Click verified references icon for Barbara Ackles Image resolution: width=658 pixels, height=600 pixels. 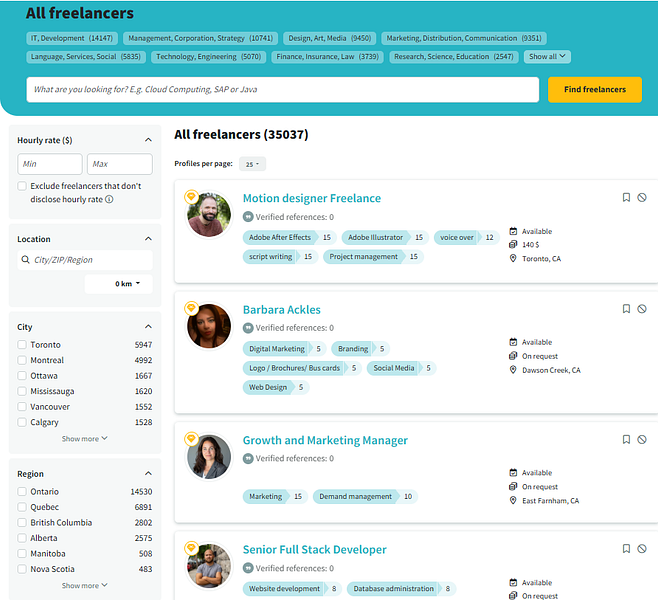point(248,328)
